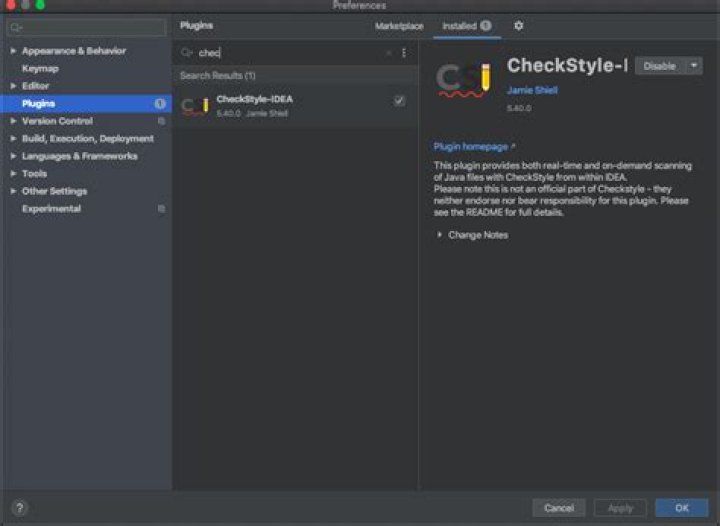Click the project-level icon beside Experimental
Viewport: 720px width, 526px height.
161,209
